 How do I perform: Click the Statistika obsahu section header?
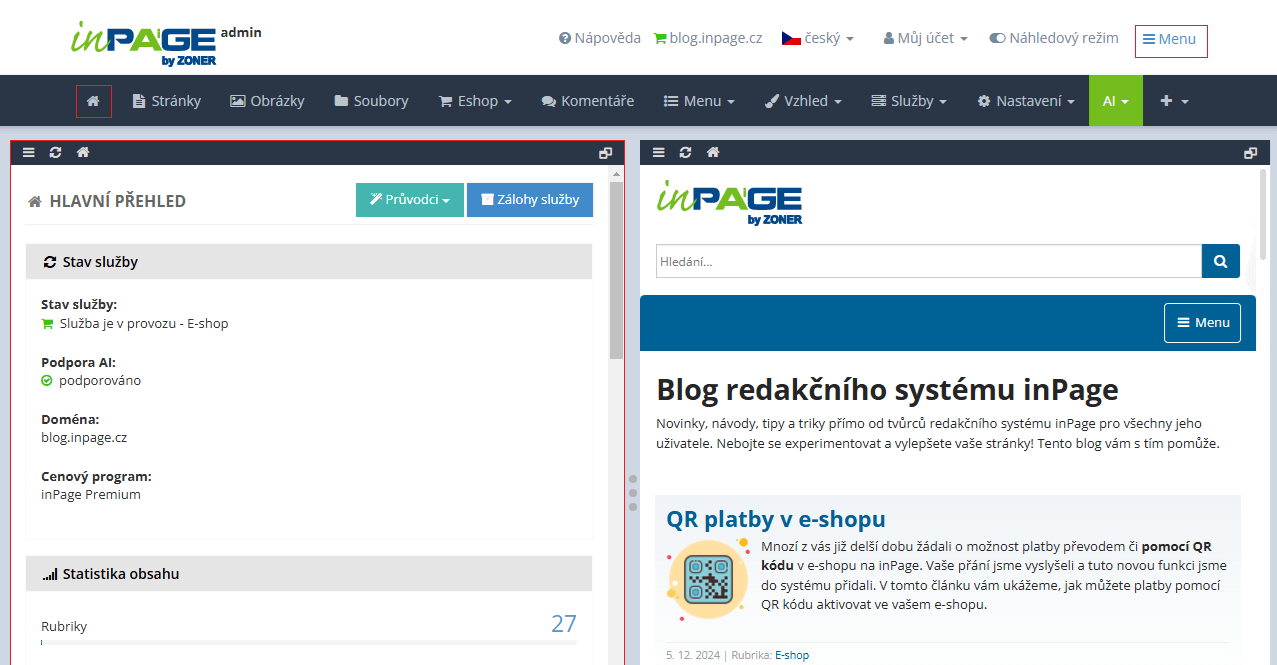309,574
